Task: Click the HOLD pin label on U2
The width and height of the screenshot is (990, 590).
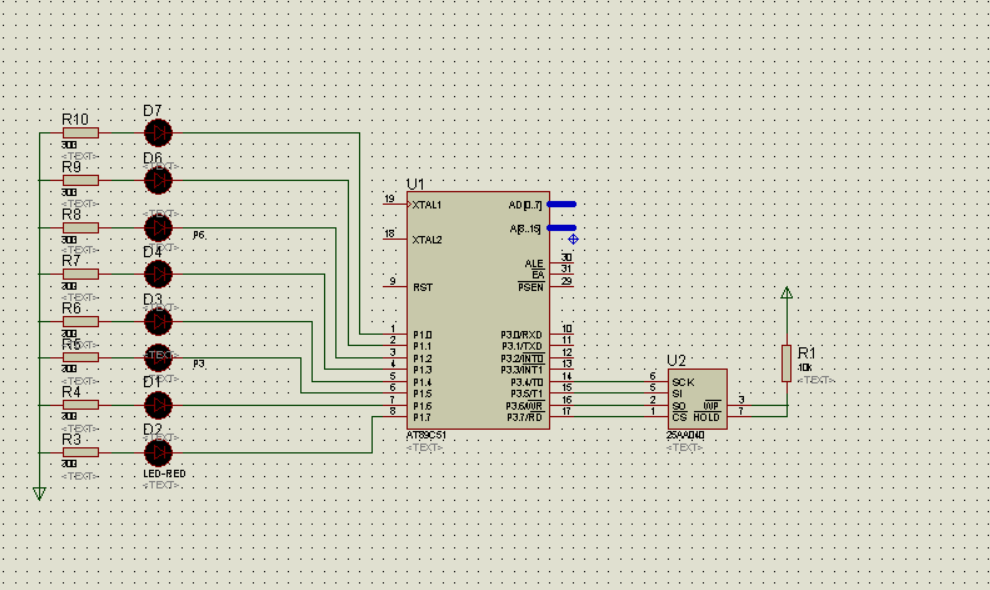Action: click(707, 418)
